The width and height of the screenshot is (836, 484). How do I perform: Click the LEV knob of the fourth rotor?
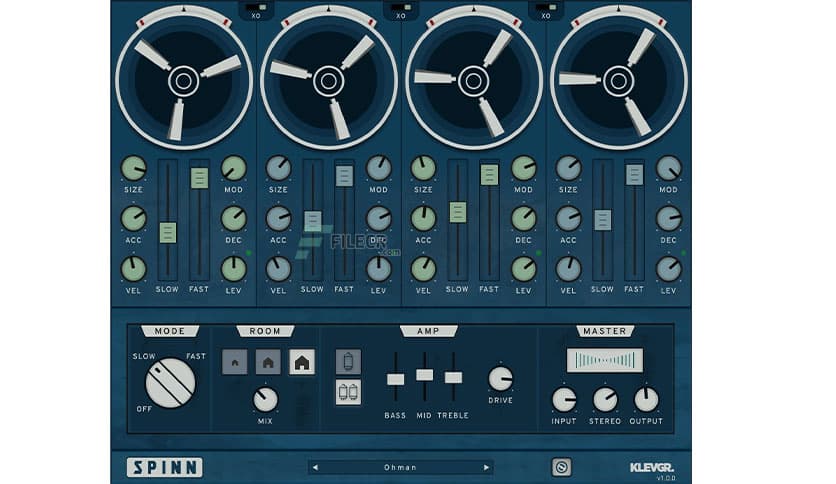(669, 269)
